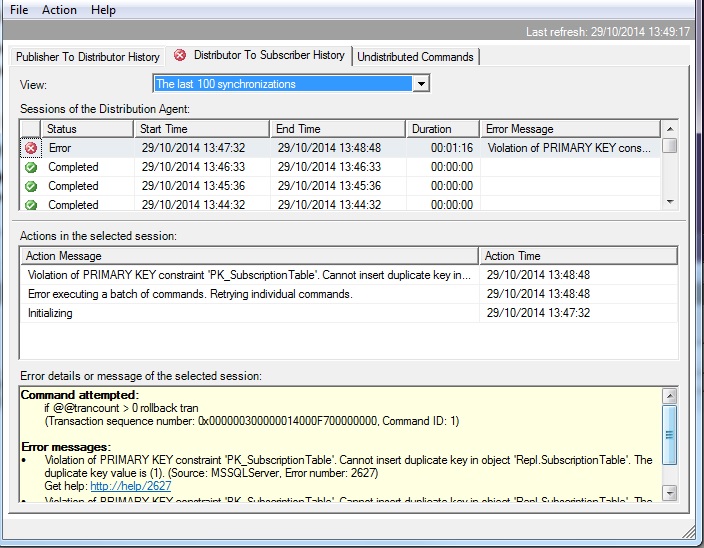Open the Action menu

59,10
